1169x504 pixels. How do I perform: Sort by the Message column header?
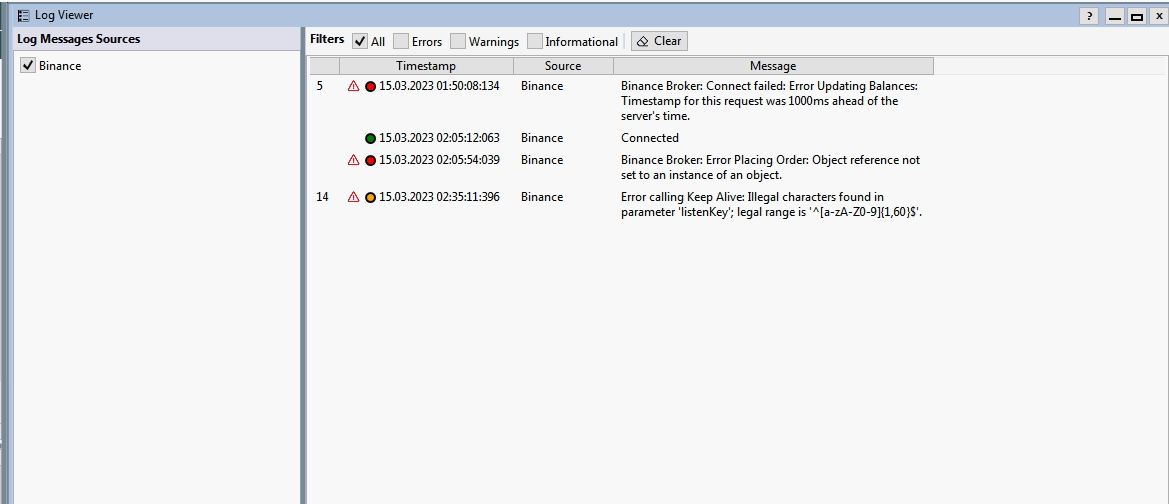[773, 66]
